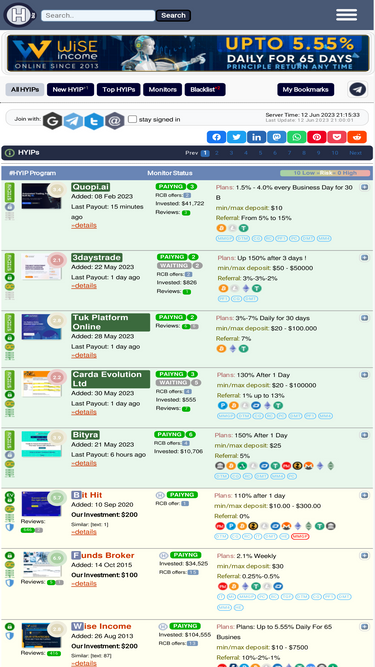Screen dimensions: 375x667
Task: Enable the stay signed in checkbox
Action: tap(133, 119)
